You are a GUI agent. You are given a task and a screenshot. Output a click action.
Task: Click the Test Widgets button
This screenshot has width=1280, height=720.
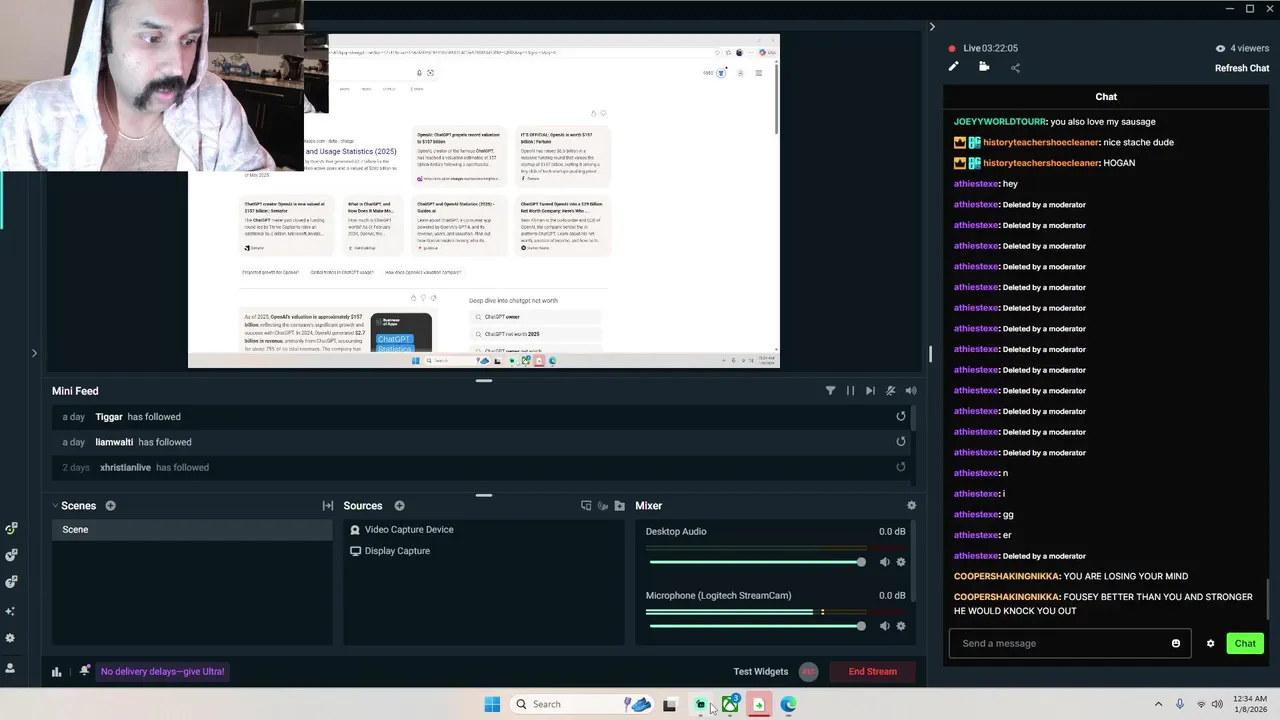[x=761, y=671]
